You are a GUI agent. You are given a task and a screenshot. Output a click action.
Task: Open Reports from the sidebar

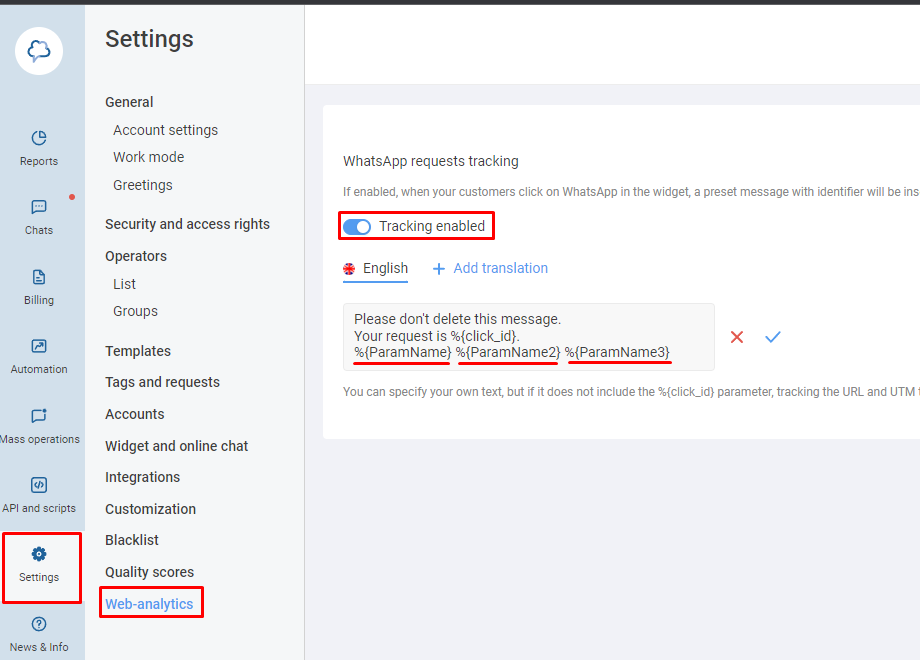point(39,147)
